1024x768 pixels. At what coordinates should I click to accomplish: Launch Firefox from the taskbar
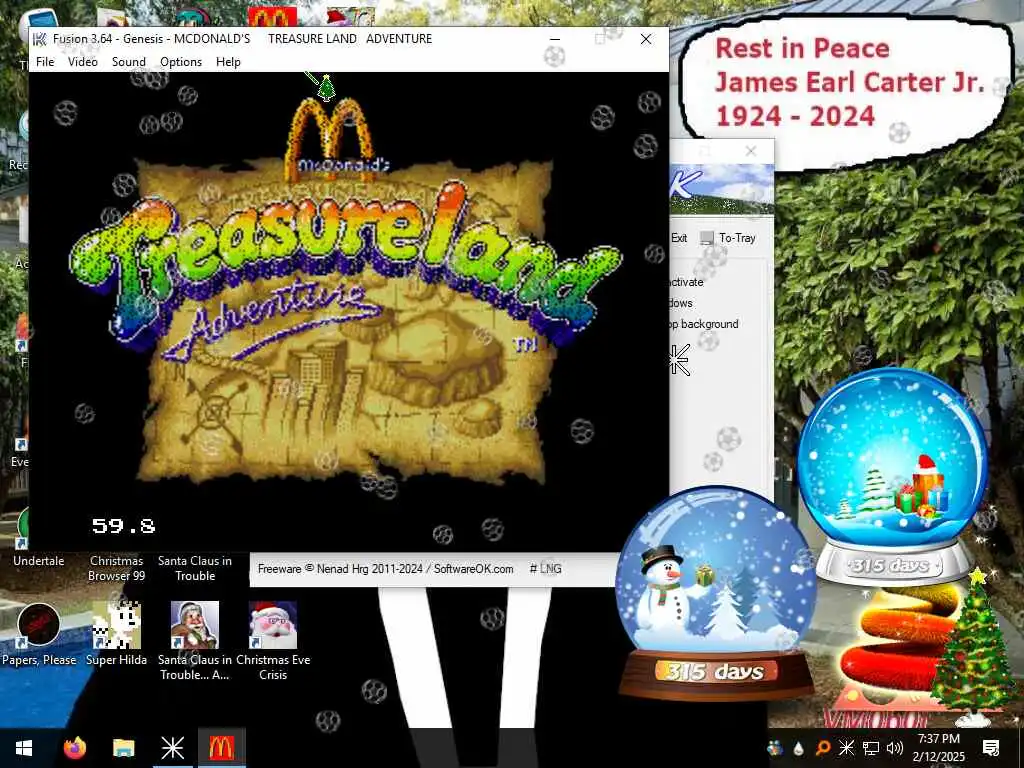tap(74, 748)
